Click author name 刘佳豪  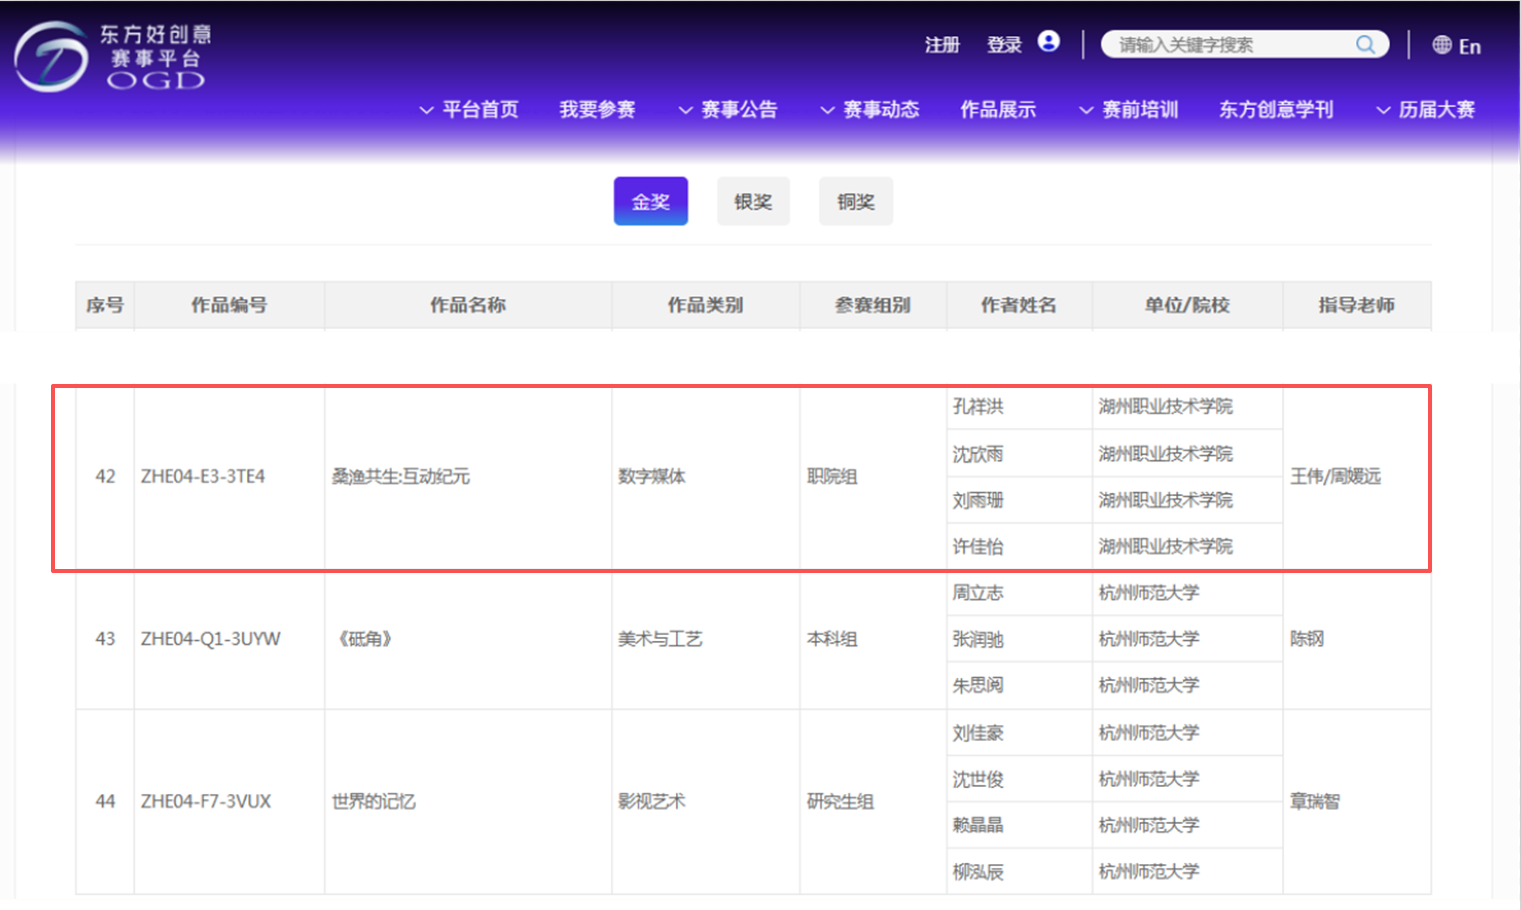tap(978, 732)
